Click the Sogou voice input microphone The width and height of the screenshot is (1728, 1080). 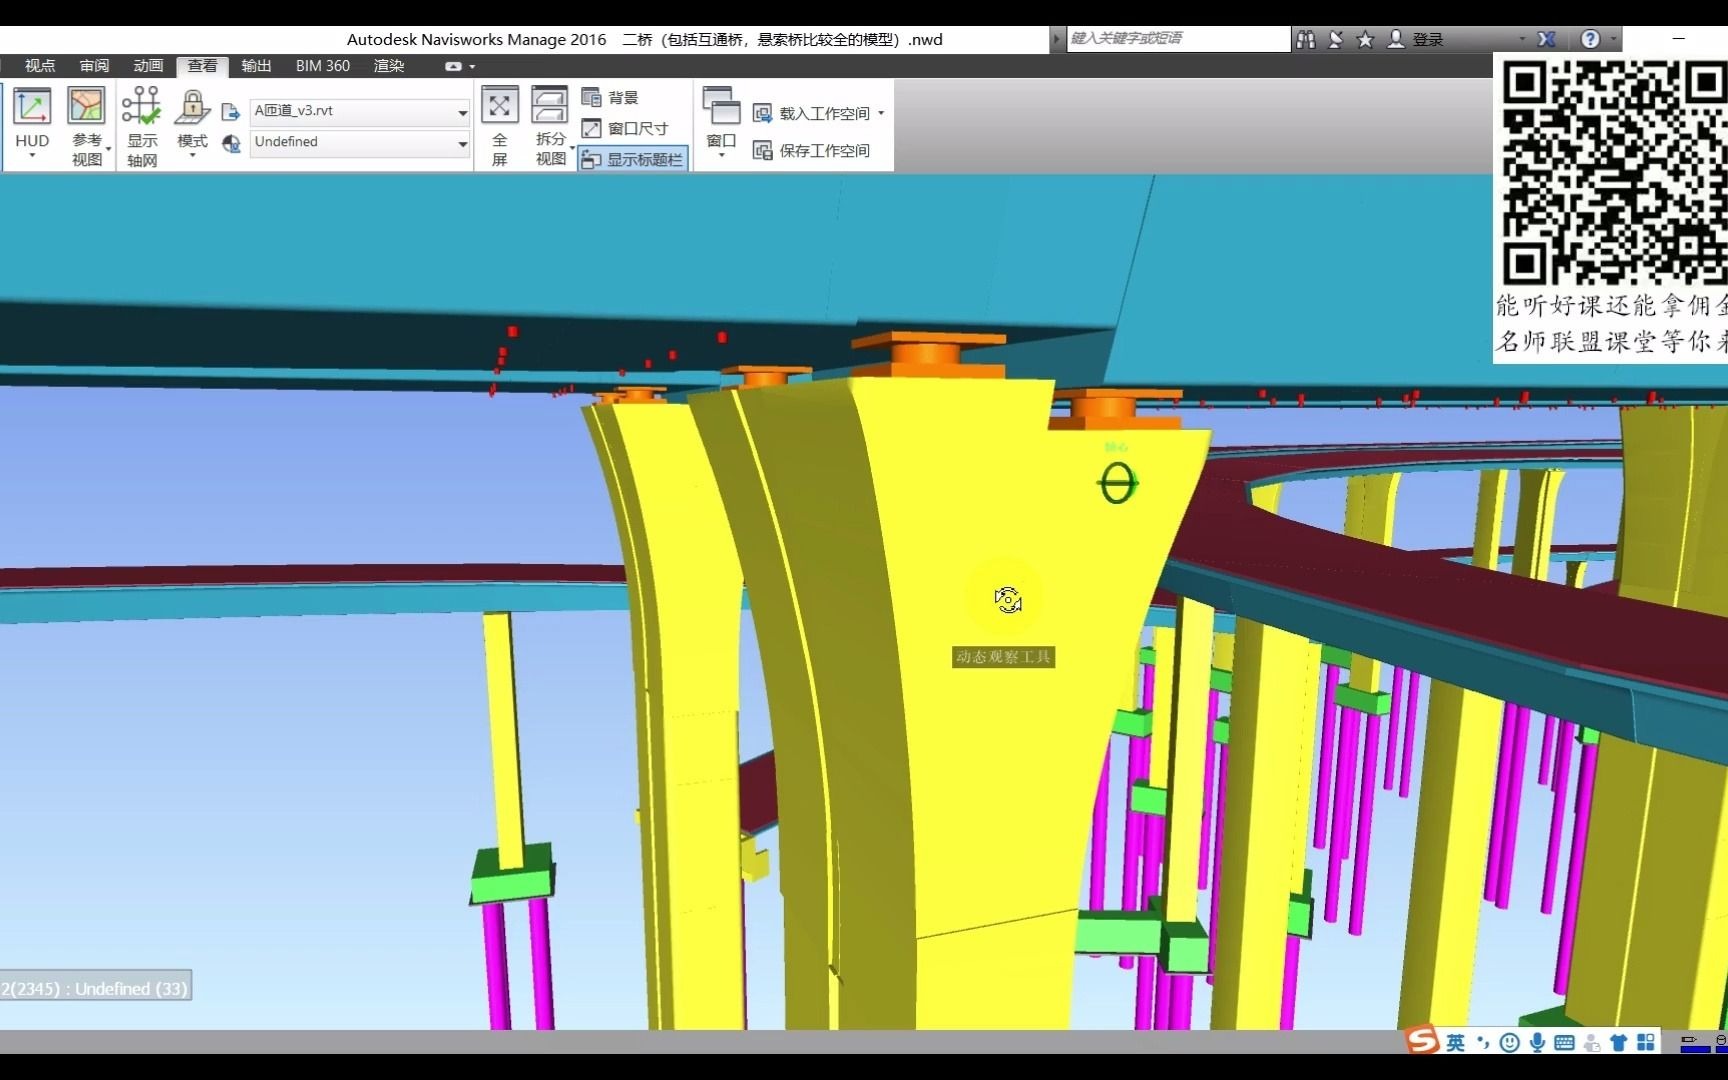pyautogui.click(x=1537, y=1043)
